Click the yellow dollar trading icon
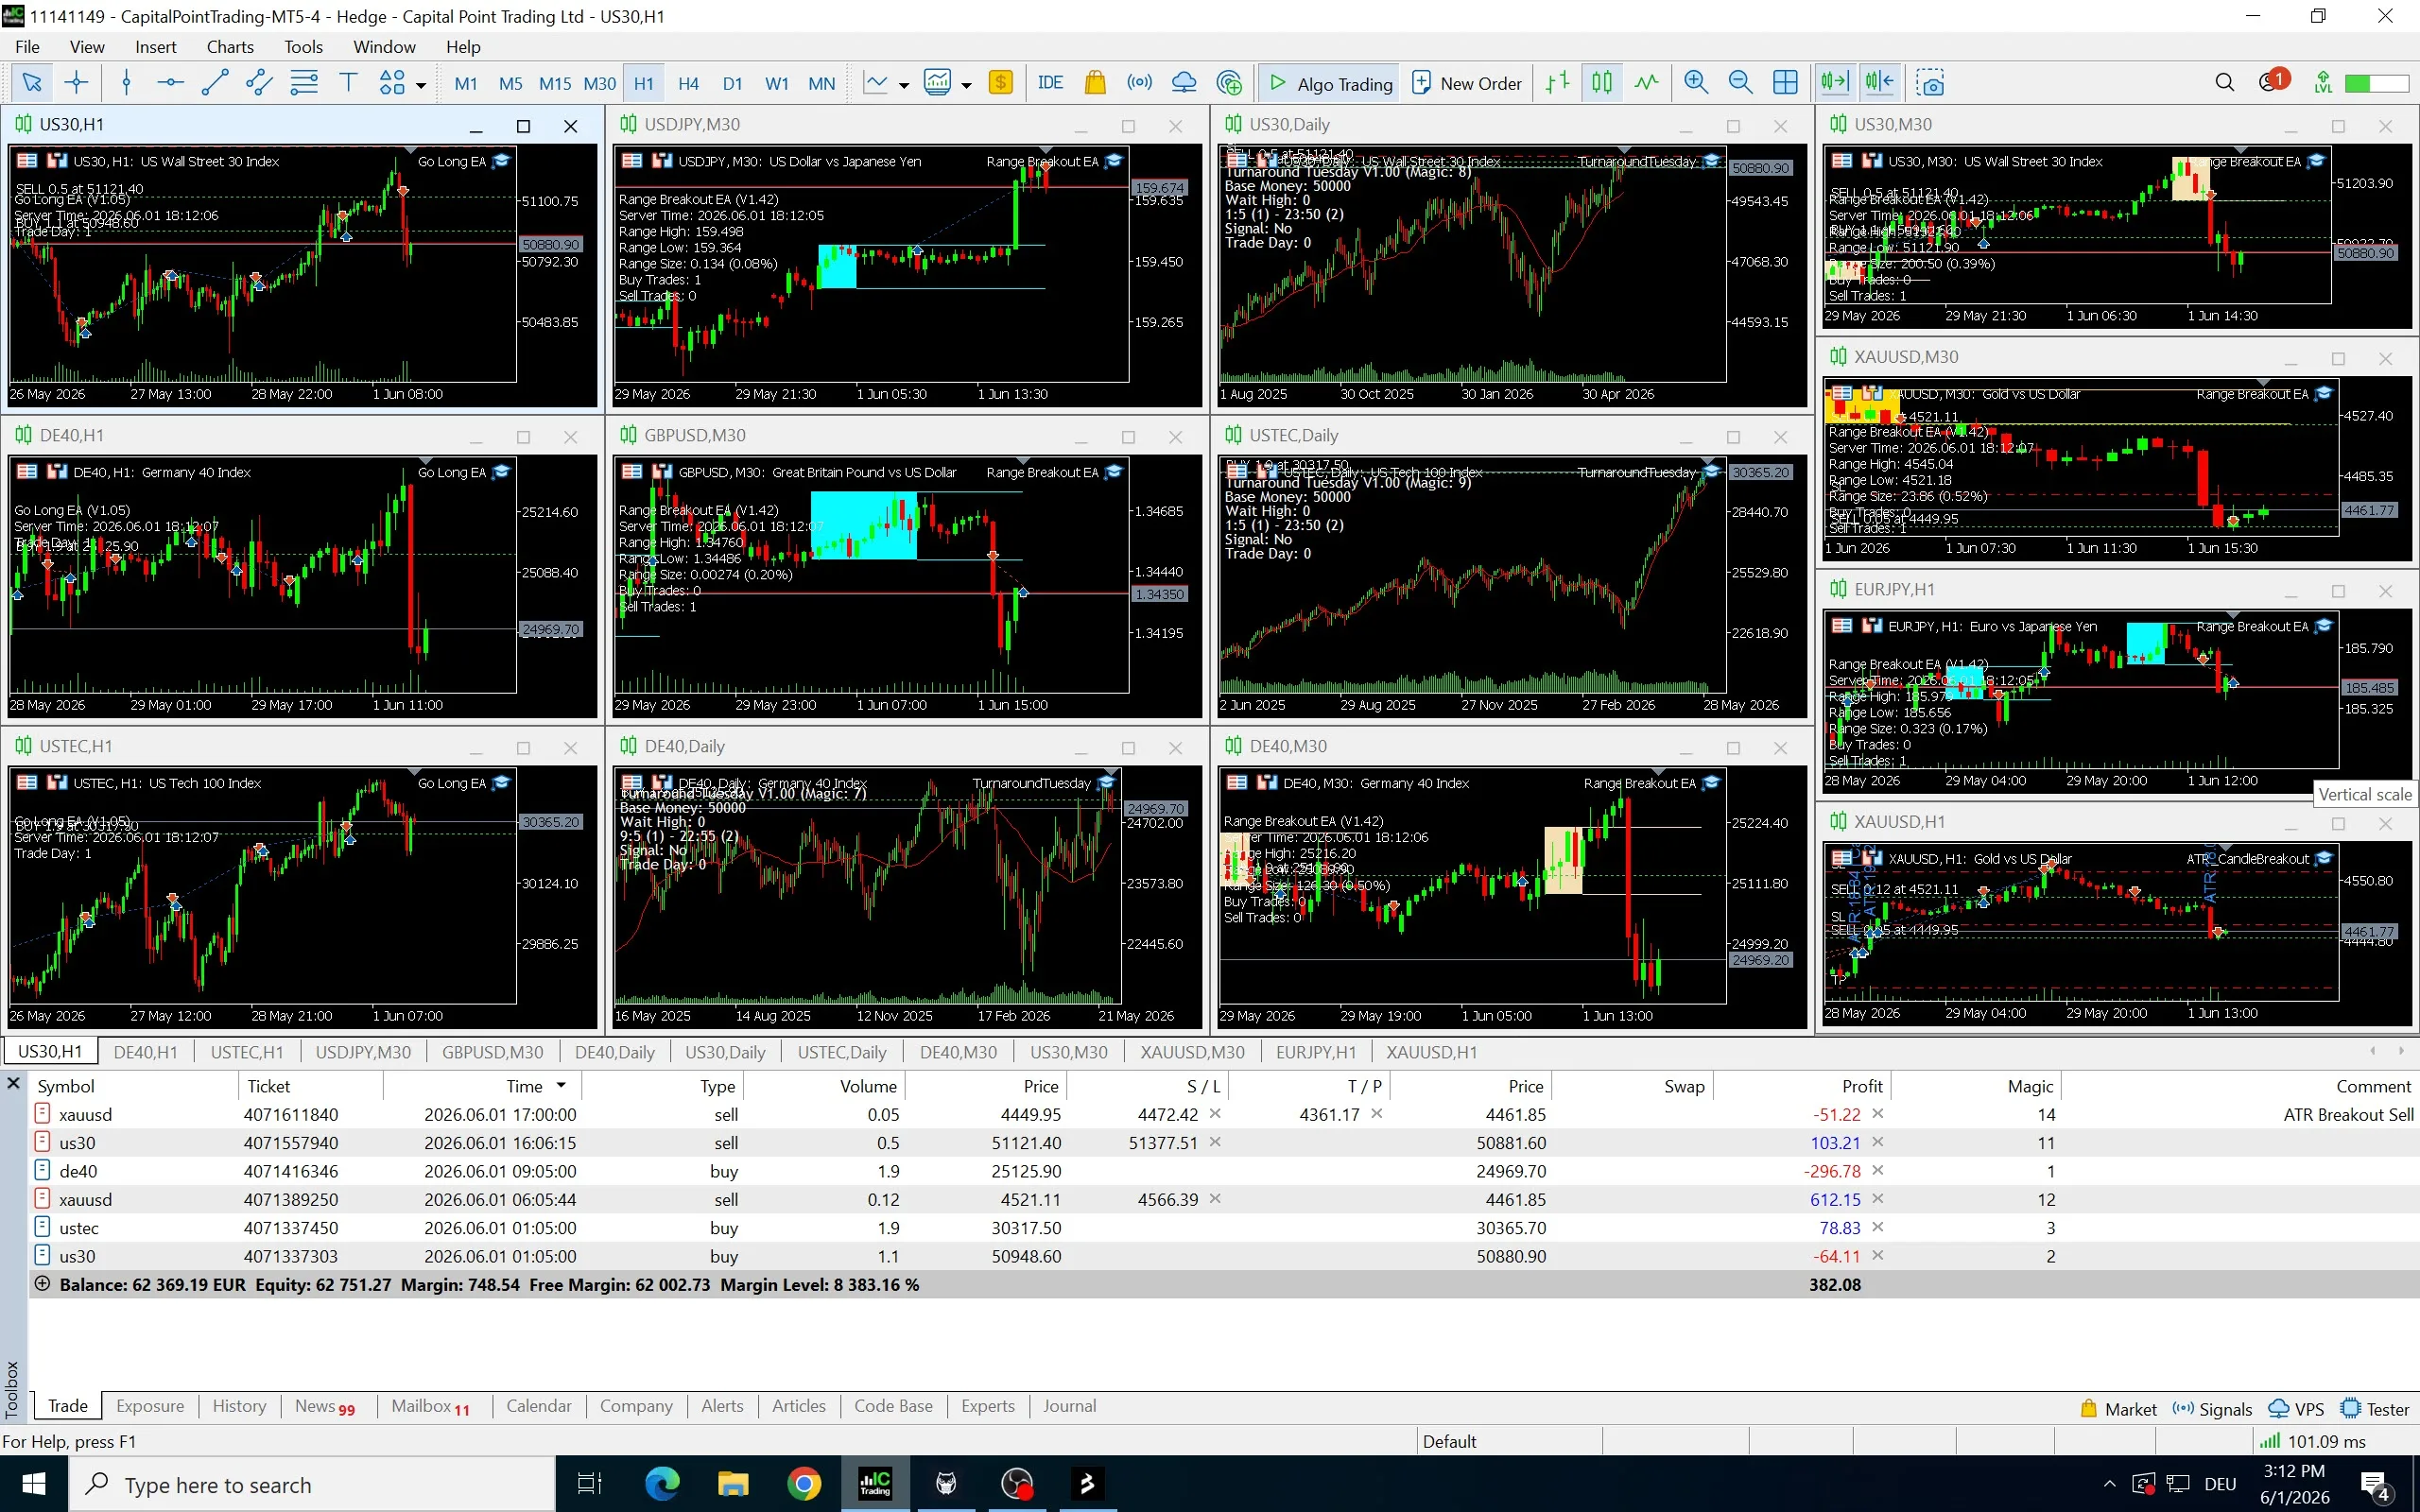2420x1512 pixels. point(1000,83)
